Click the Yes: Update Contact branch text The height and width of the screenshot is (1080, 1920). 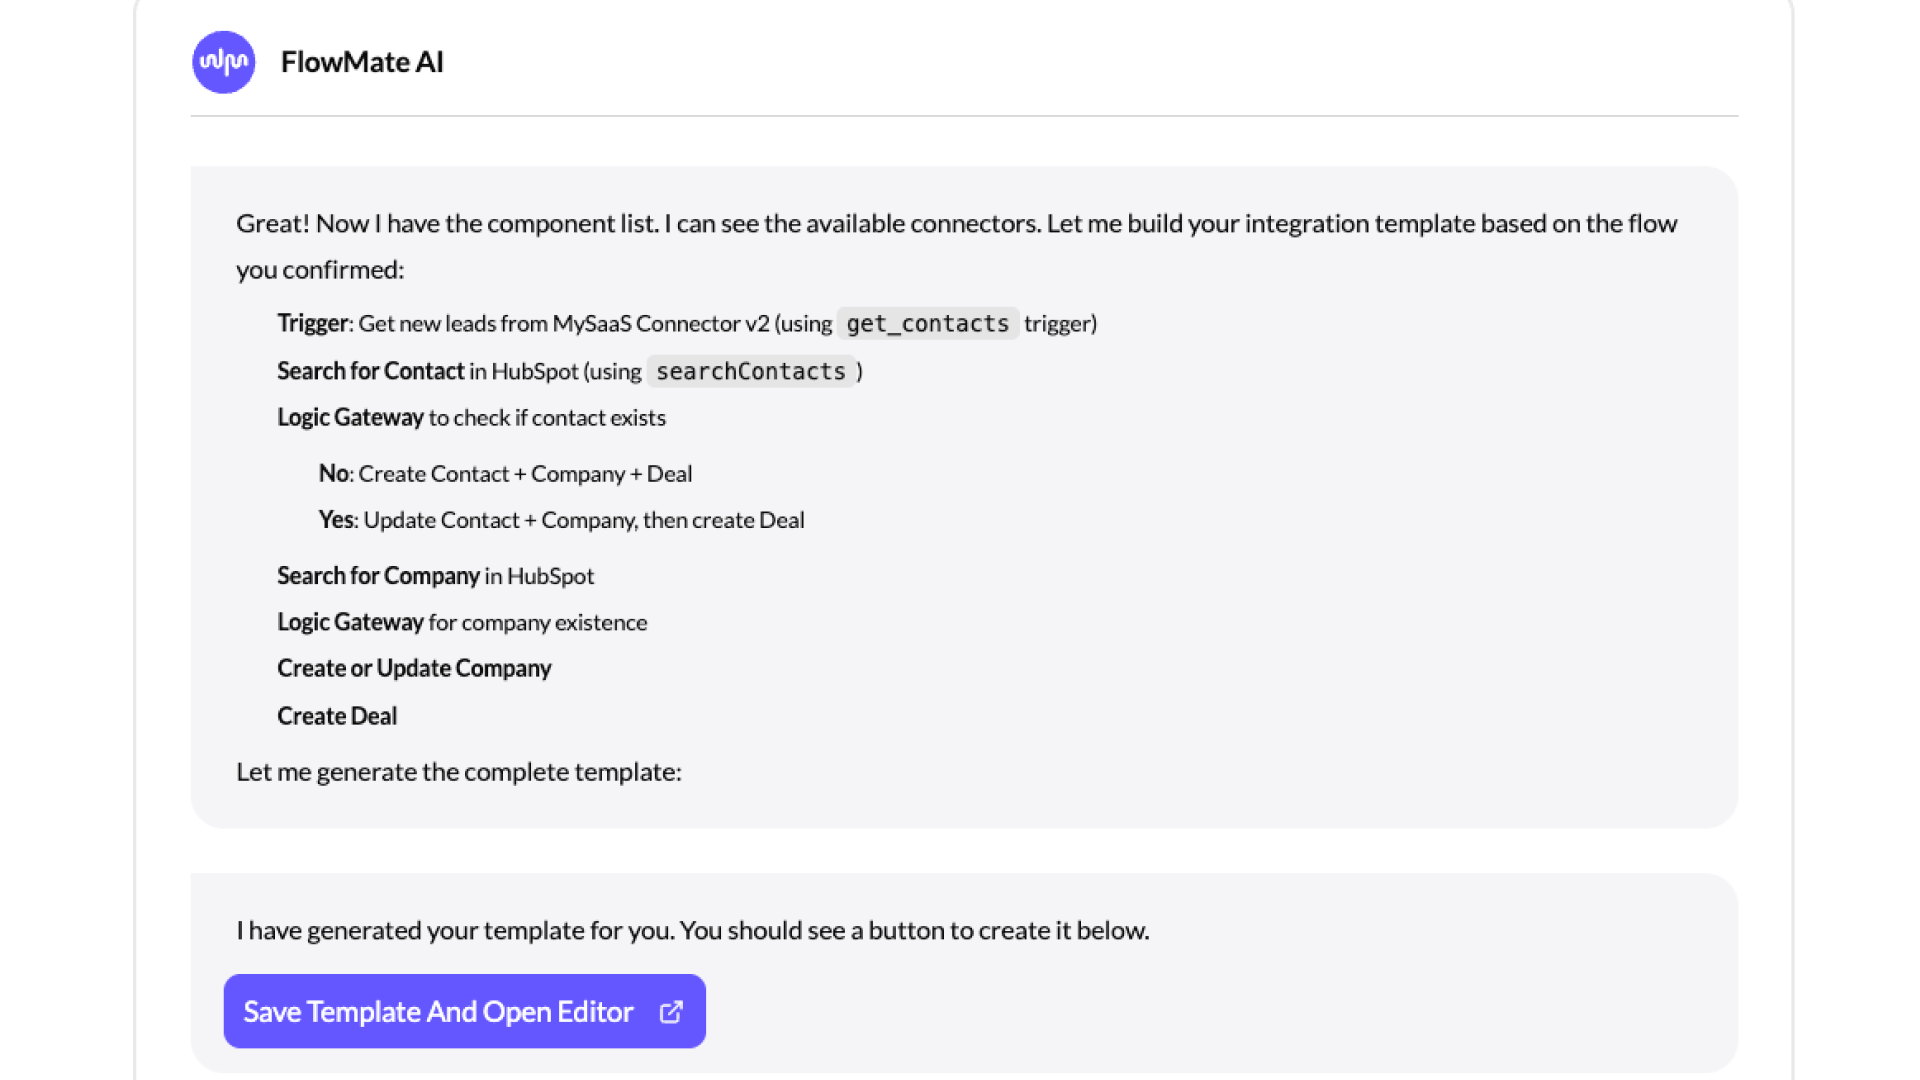coord(561,520)
